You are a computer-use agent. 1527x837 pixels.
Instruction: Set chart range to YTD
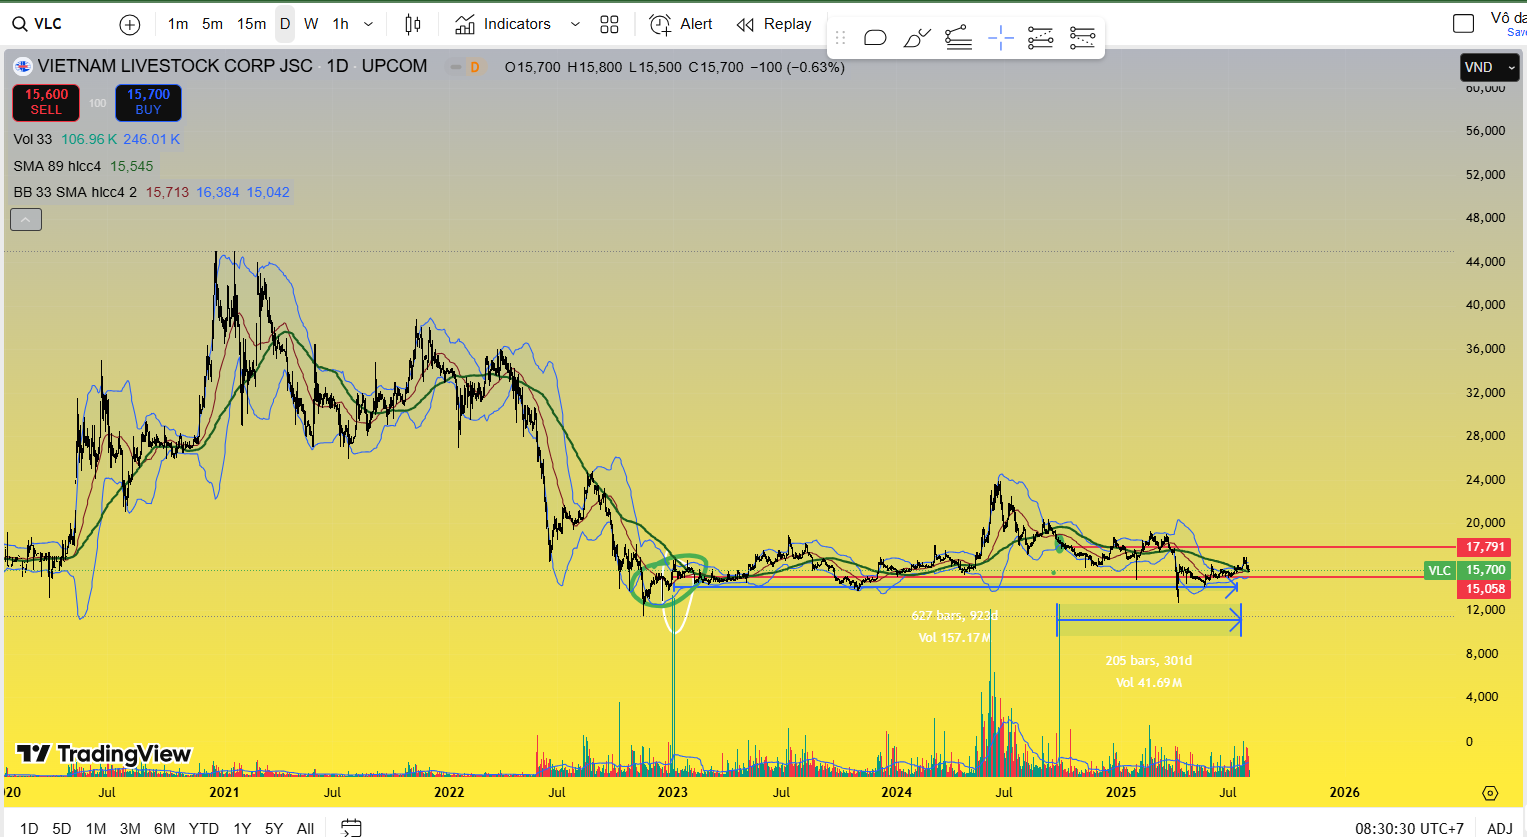[x=204, y=828]
